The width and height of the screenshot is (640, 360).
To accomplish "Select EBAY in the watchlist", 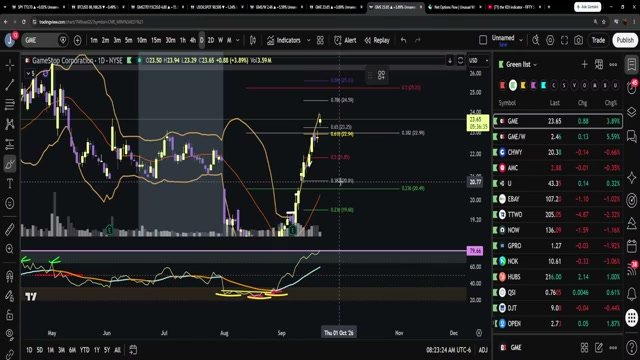I will pos(558,199).
